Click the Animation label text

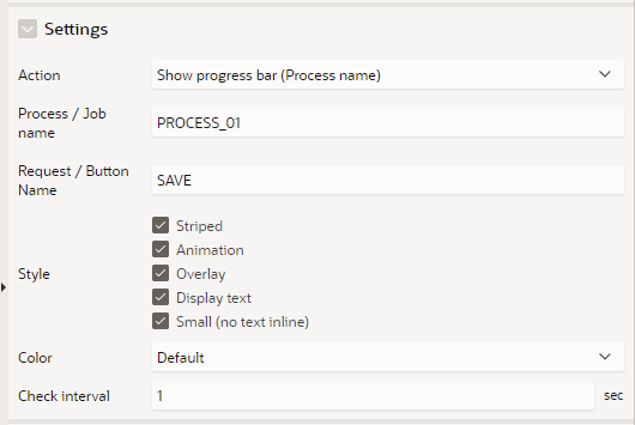click(210, 250)
